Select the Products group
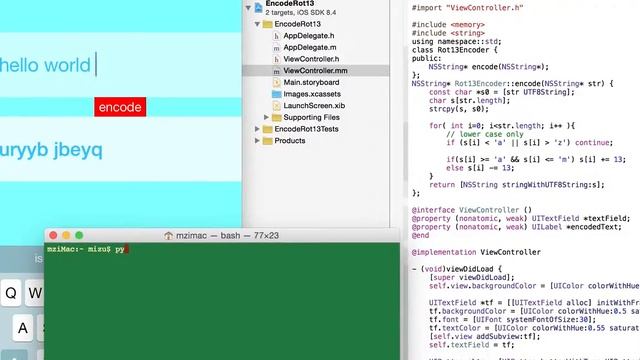 [x=290, y=141]
